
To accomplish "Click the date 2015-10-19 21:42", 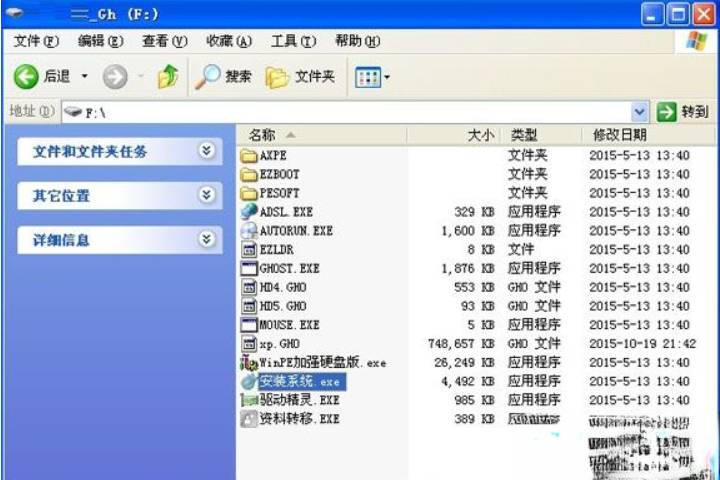I will [642, 344].
